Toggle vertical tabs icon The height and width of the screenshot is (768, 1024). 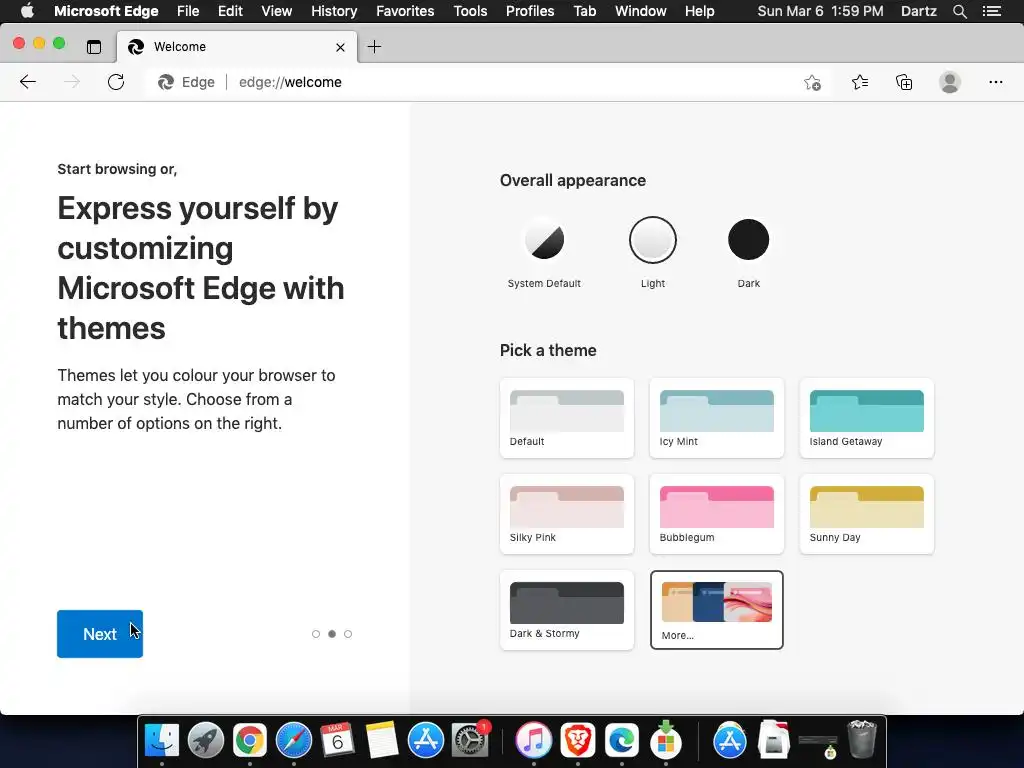pyautogui.click(x=94, y=46)
